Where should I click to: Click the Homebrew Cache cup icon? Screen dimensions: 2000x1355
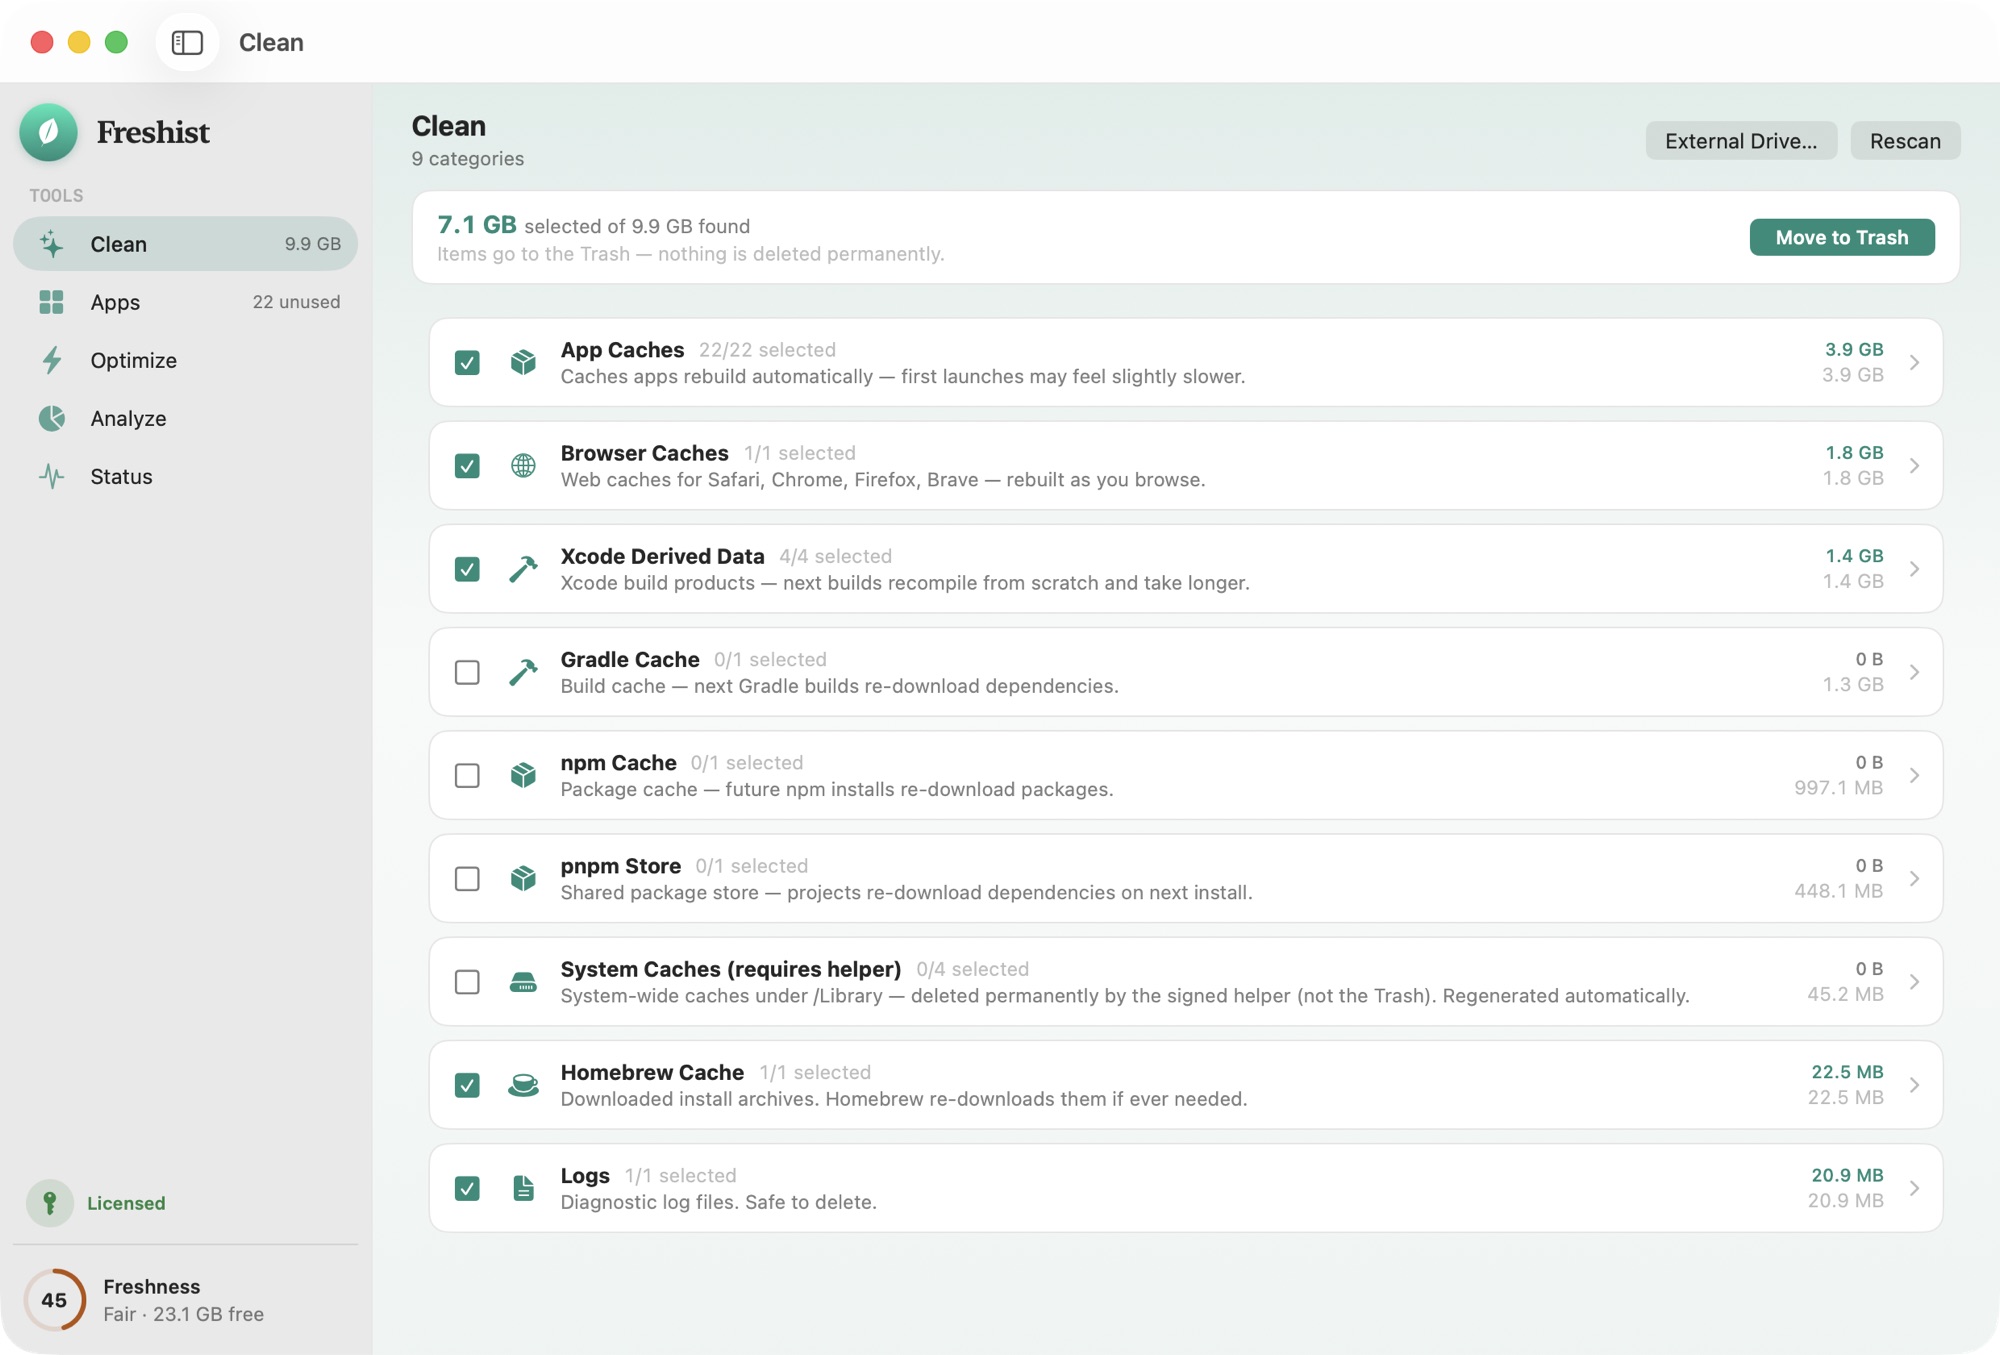point(523,1085)
